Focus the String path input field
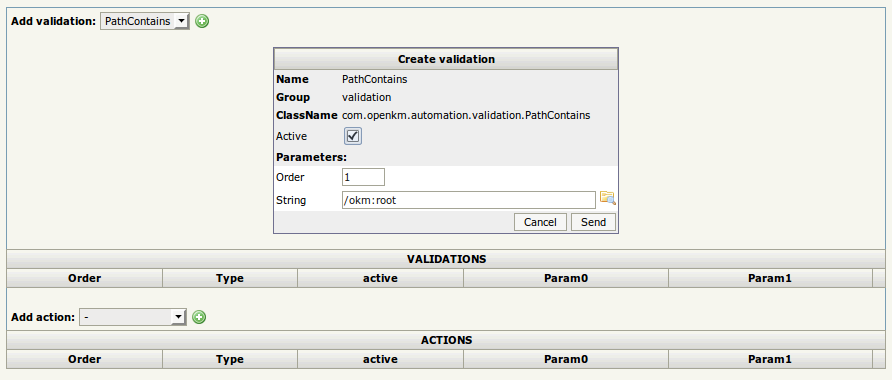The image size is (892, 380). [468, 200]
